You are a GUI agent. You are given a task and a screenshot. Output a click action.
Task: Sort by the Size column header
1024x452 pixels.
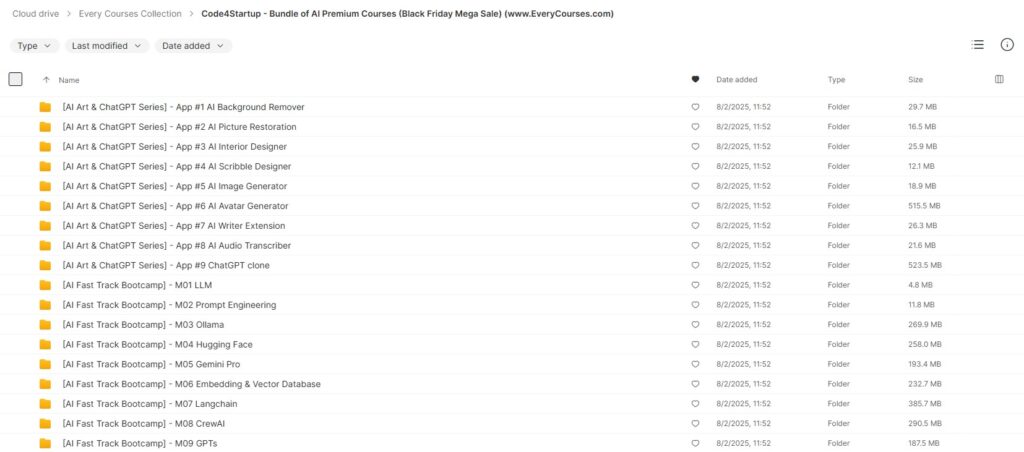915,80
